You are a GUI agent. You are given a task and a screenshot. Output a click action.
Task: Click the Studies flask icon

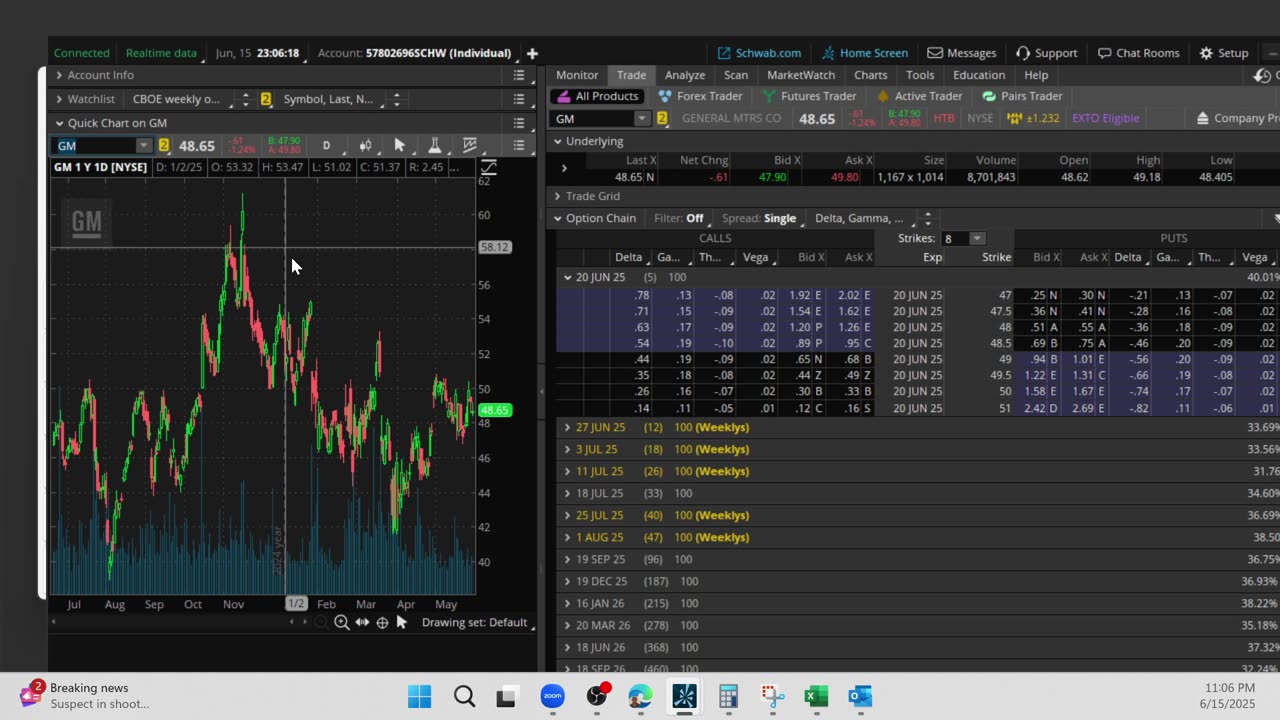click(x=434, y=146)
